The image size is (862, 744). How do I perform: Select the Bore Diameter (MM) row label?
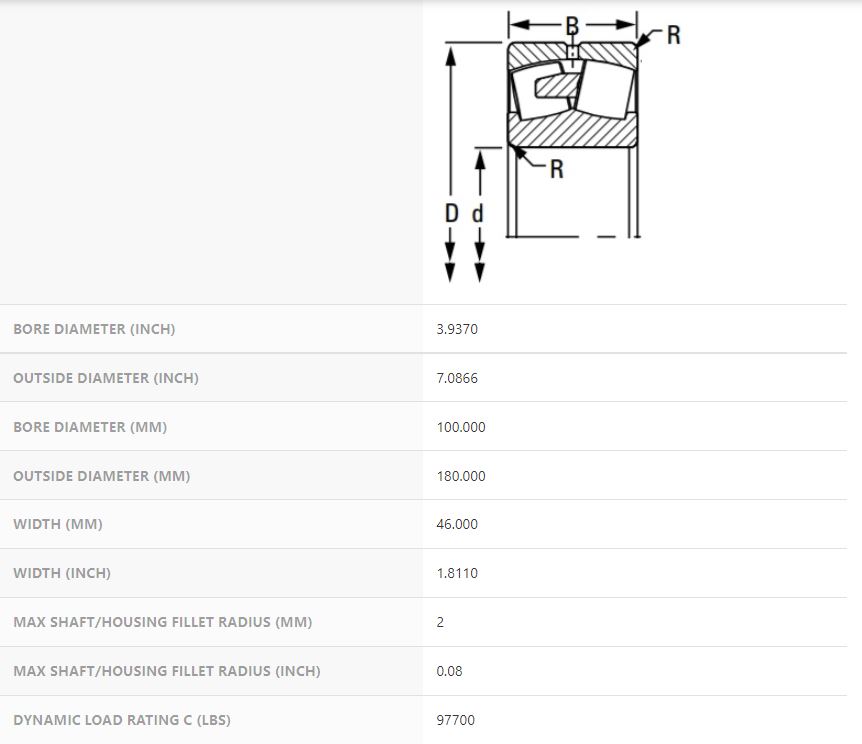coord(90,427)
